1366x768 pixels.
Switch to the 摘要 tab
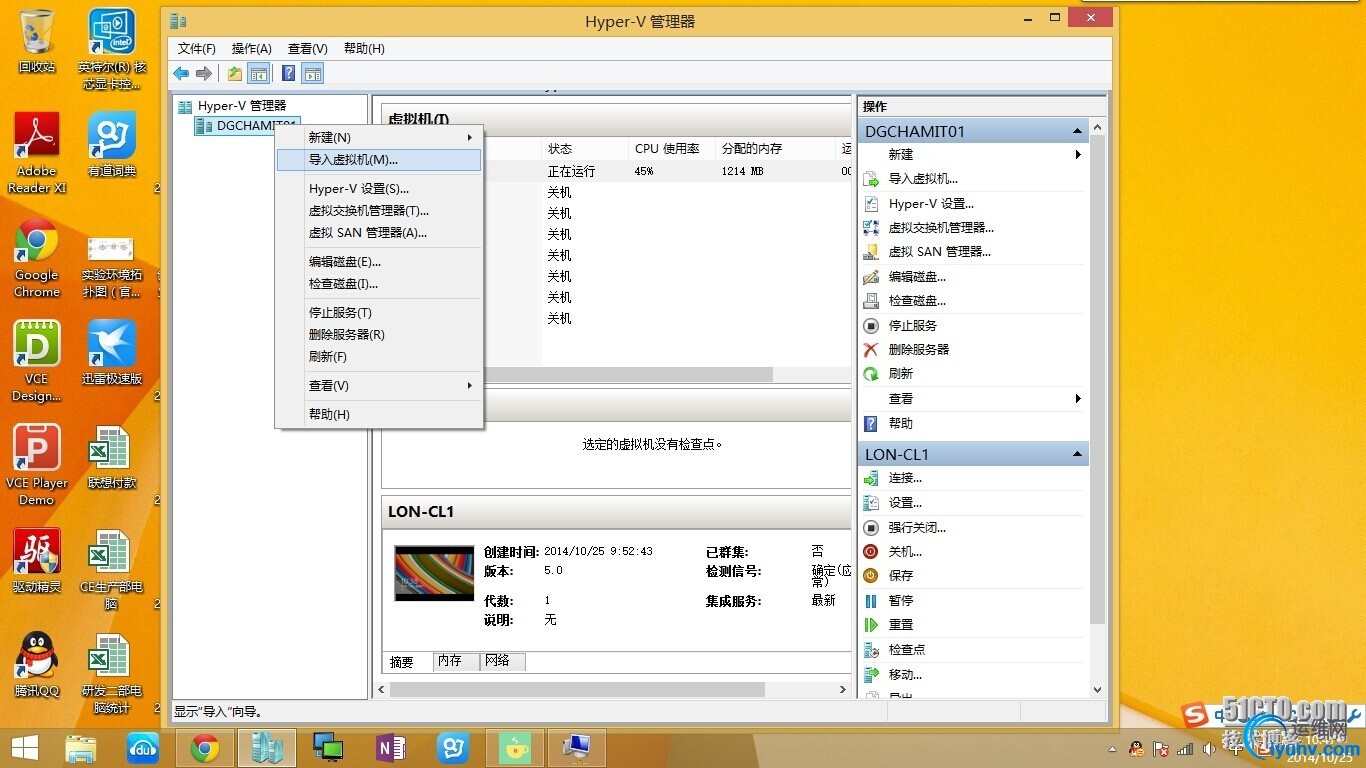tap(402, 662)
